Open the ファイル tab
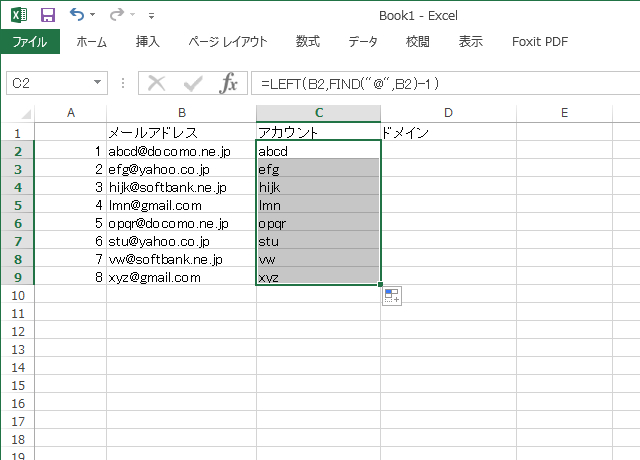 tap(30, 42)
